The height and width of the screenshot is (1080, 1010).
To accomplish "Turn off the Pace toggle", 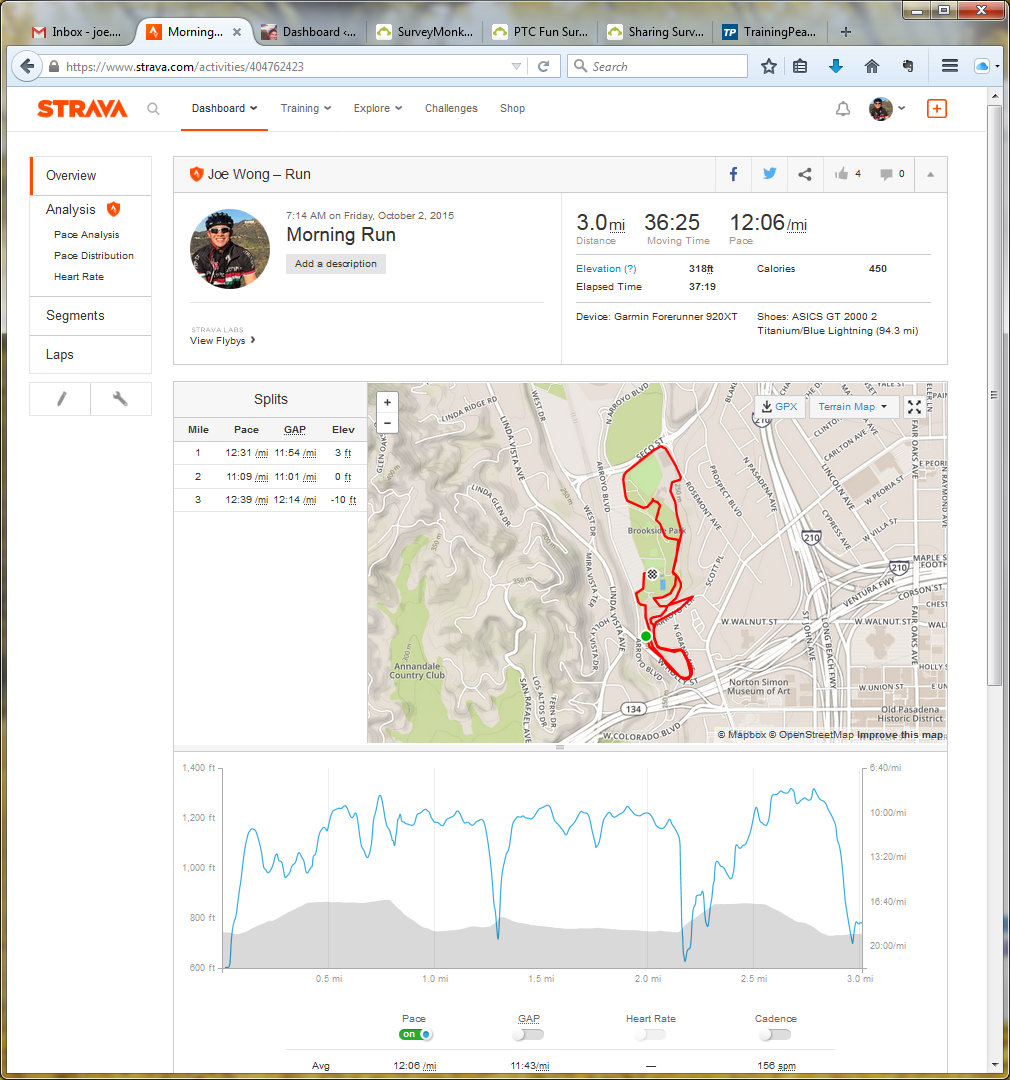I will [x=414, y=1034].
